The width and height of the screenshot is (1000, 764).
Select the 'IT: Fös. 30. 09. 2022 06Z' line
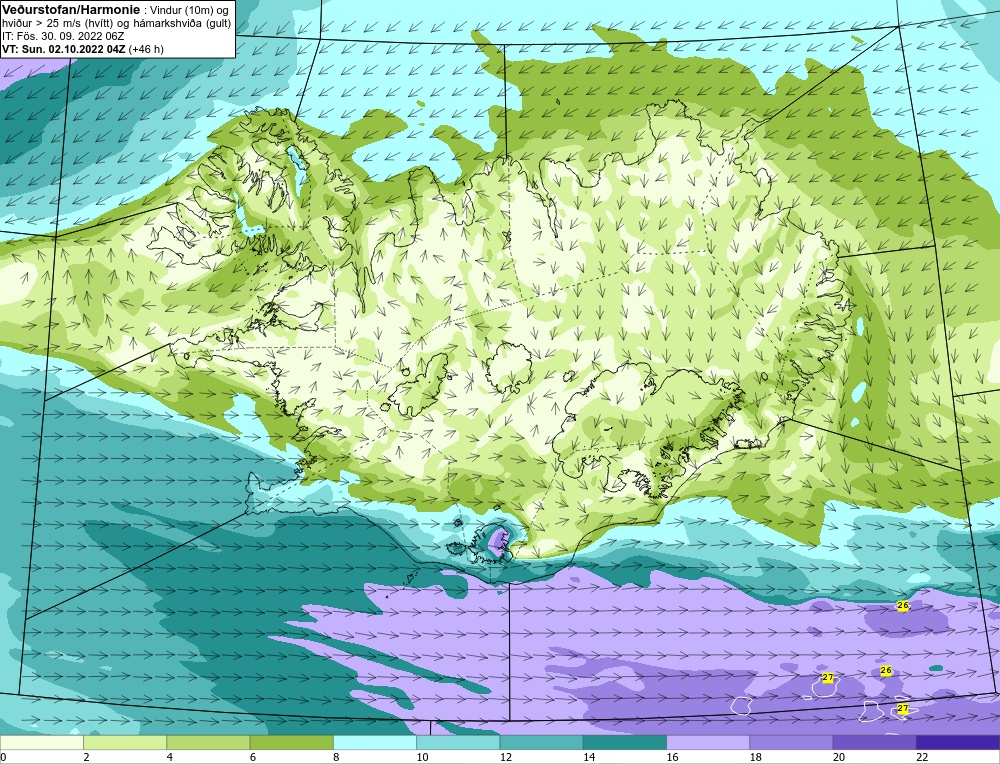click(x=63, y=36)
